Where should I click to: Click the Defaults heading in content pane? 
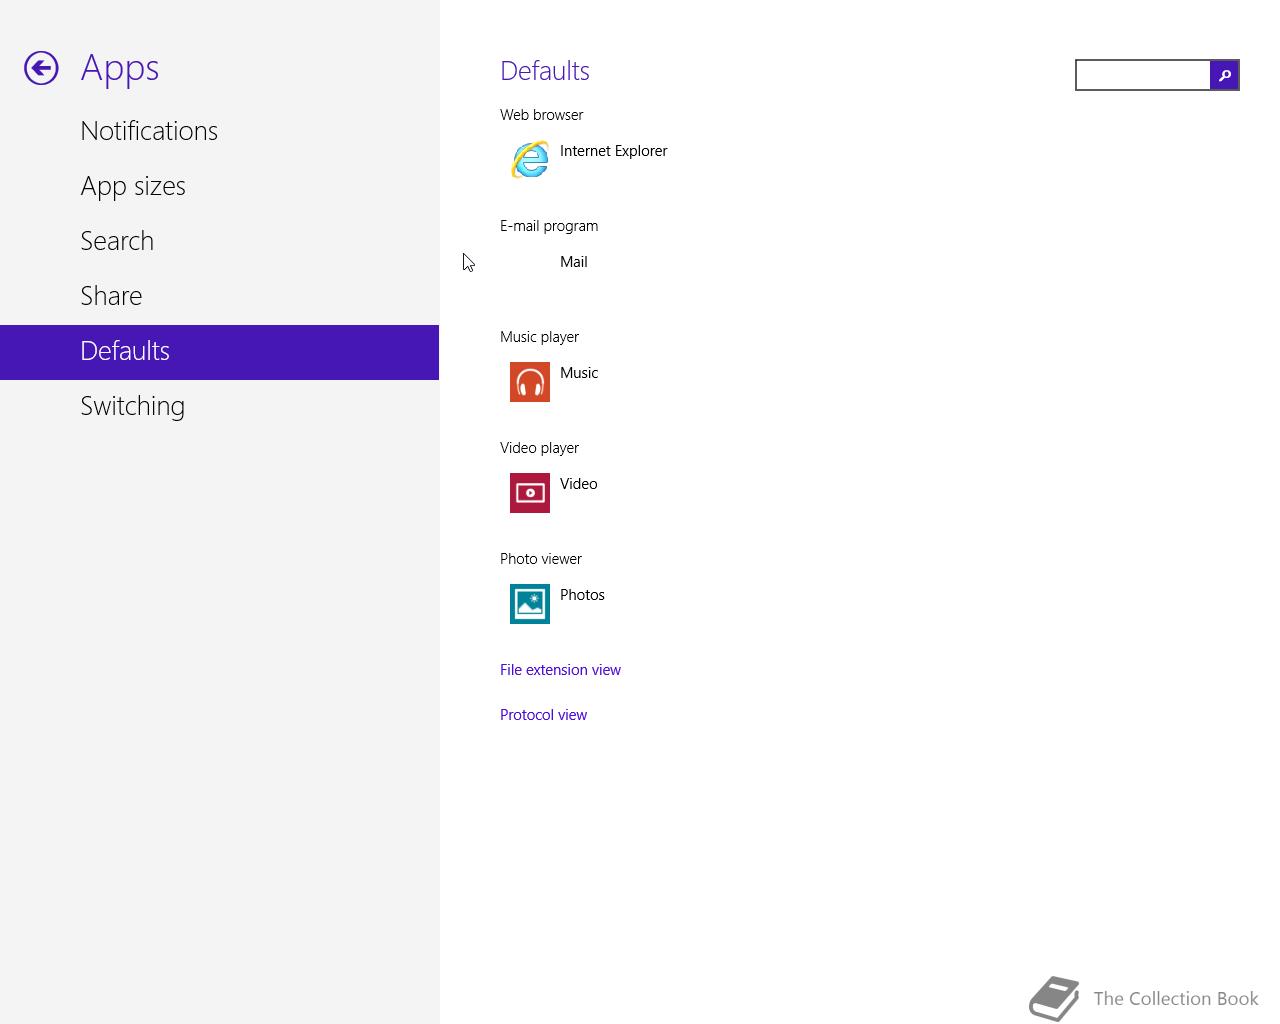(545, 71)
